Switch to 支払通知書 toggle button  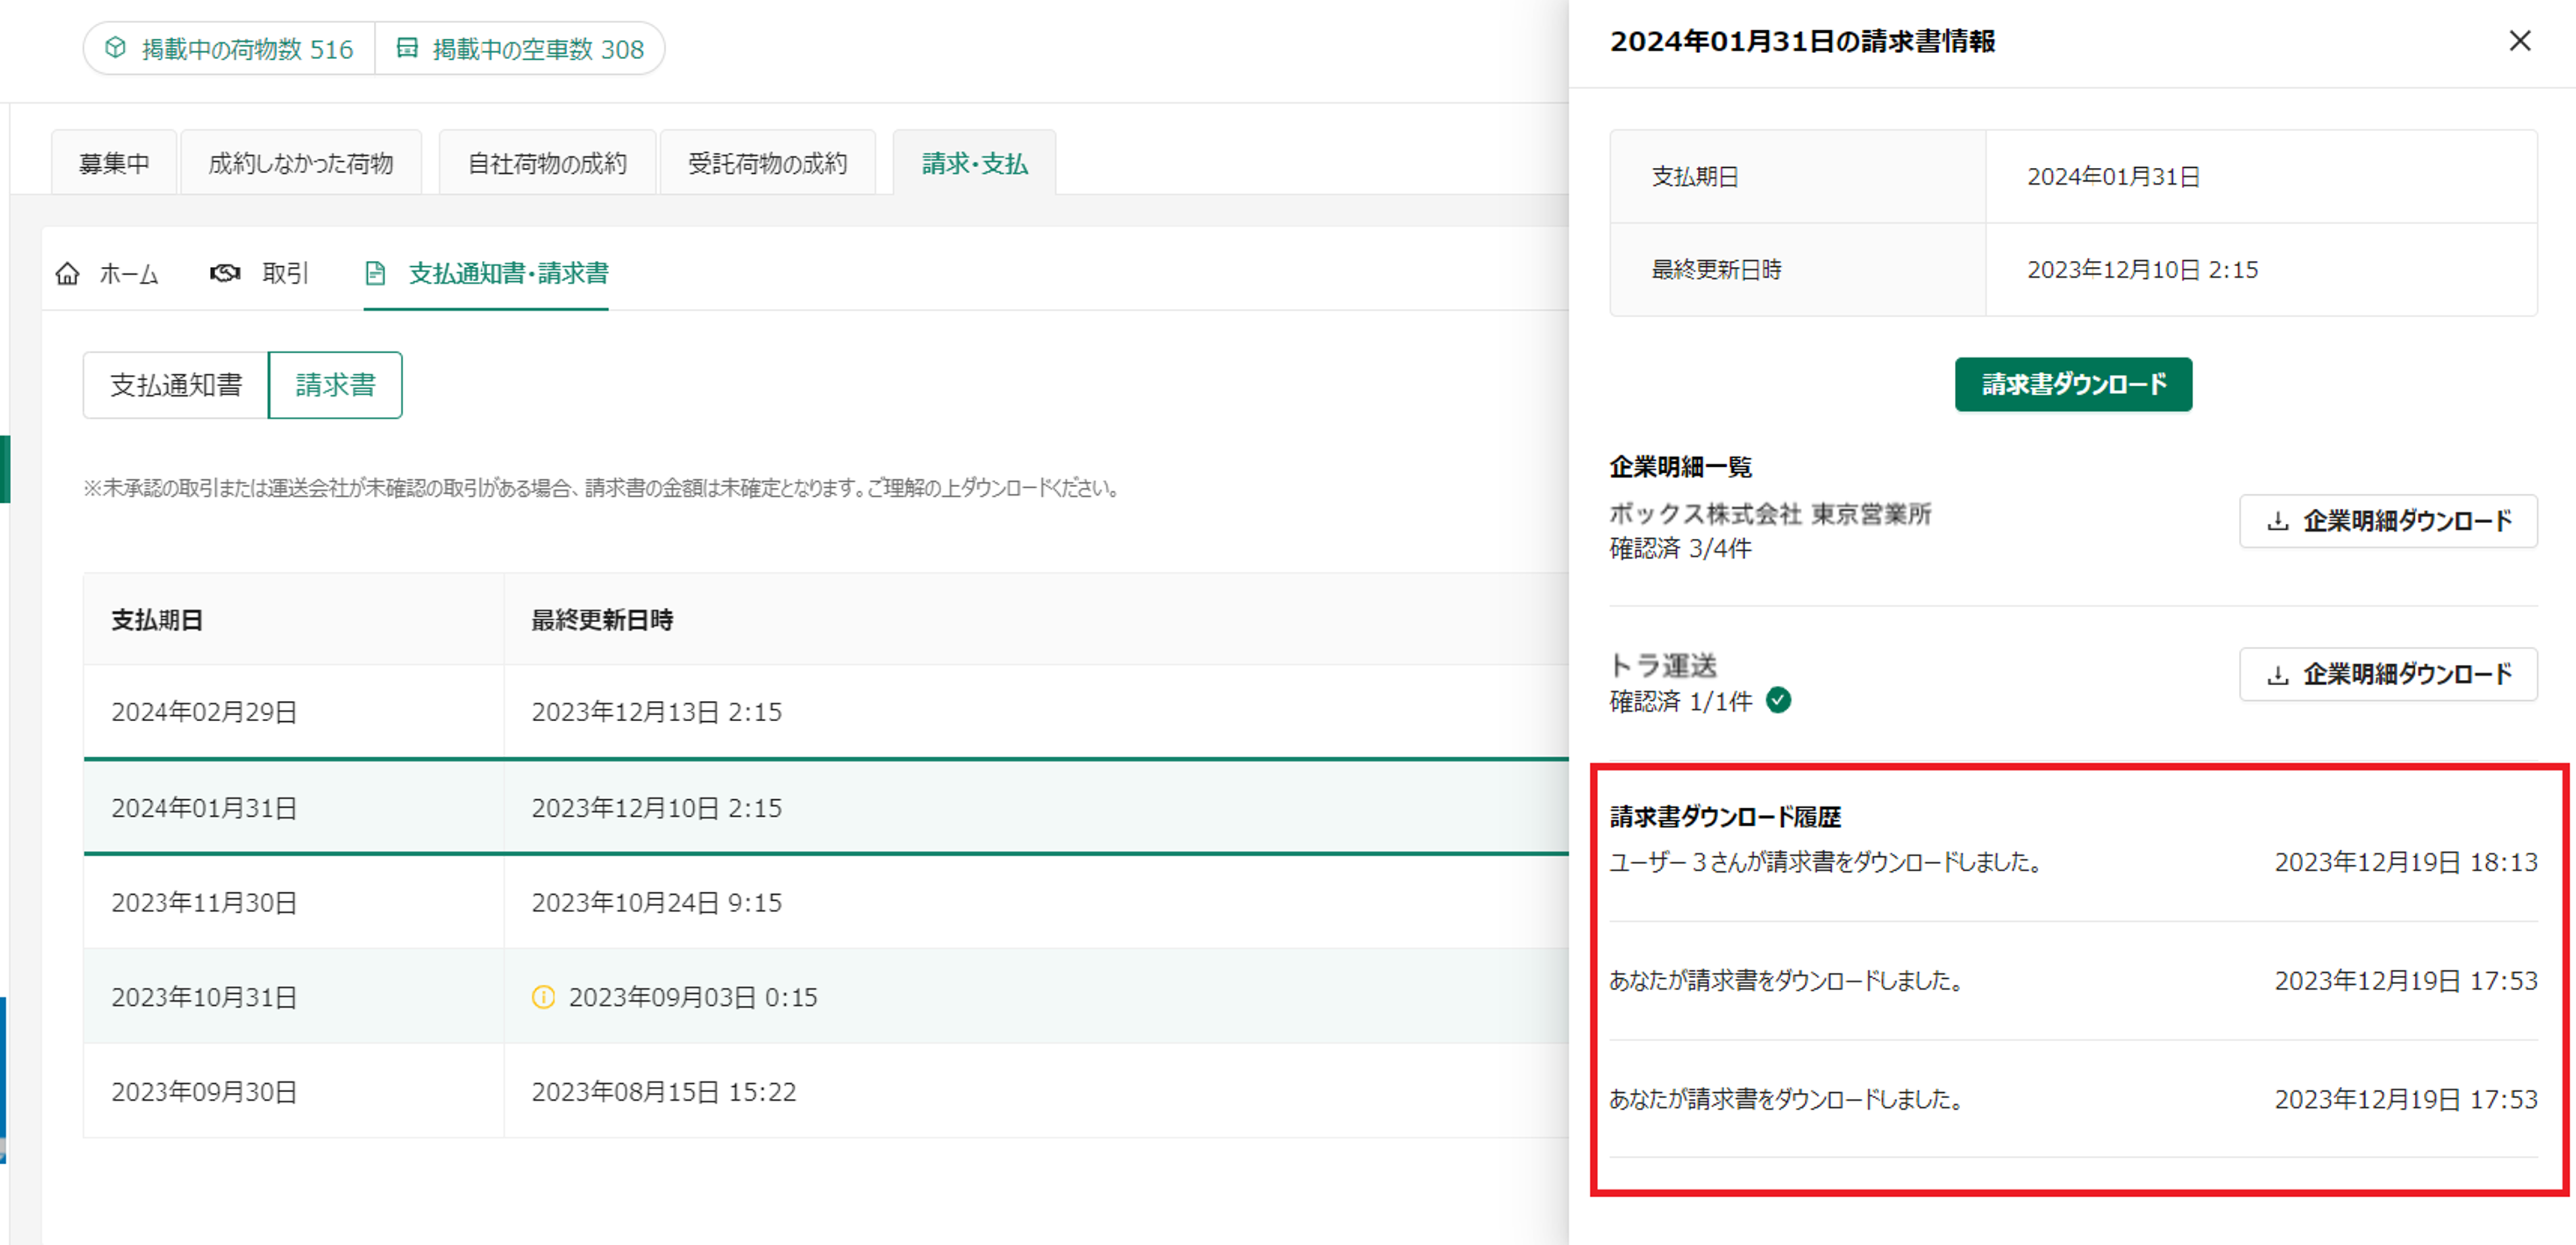176,385
